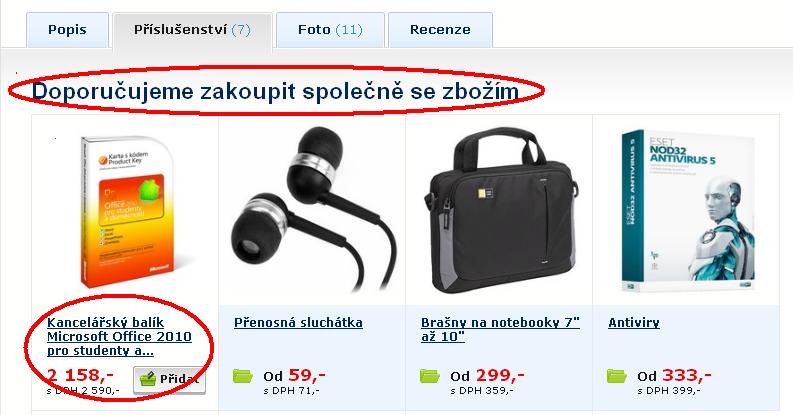Viewport: 793px width, 415px height.
Task: Follow the Brašny na notebooky link
Action: [500, 330]
